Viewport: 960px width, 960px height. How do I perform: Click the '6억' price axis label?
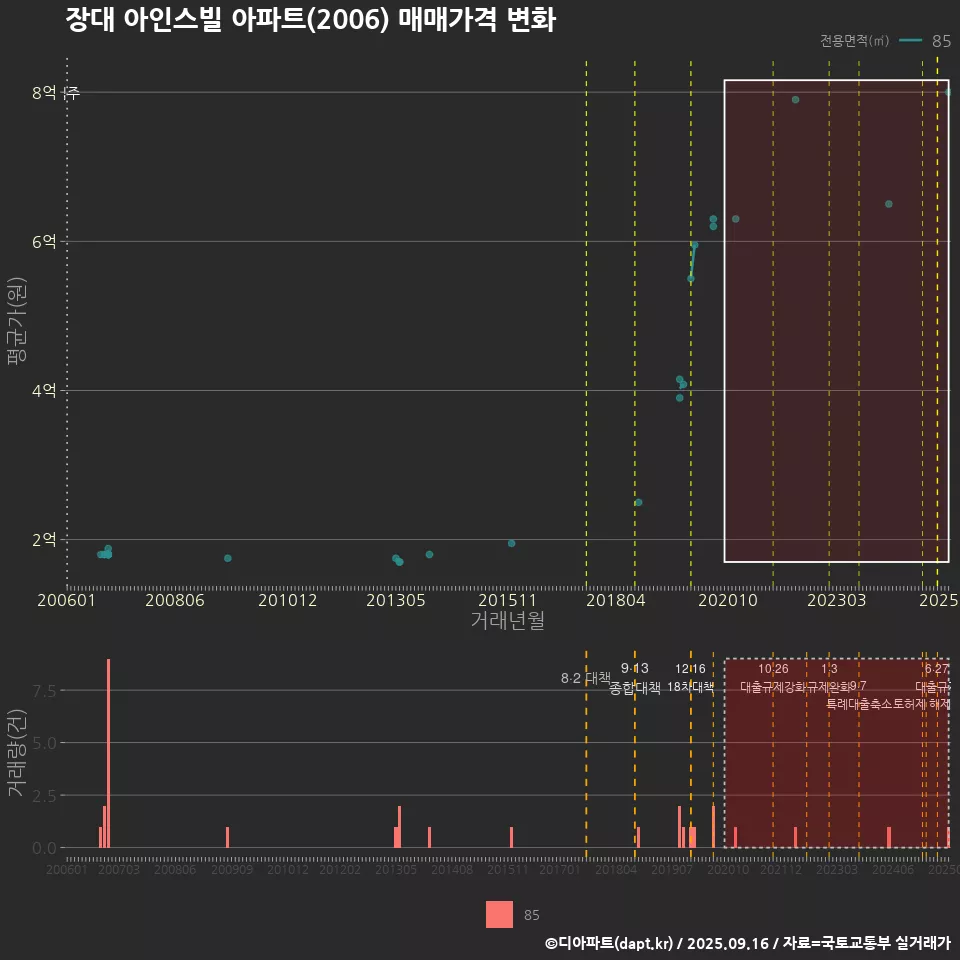[x=44, y=241]
